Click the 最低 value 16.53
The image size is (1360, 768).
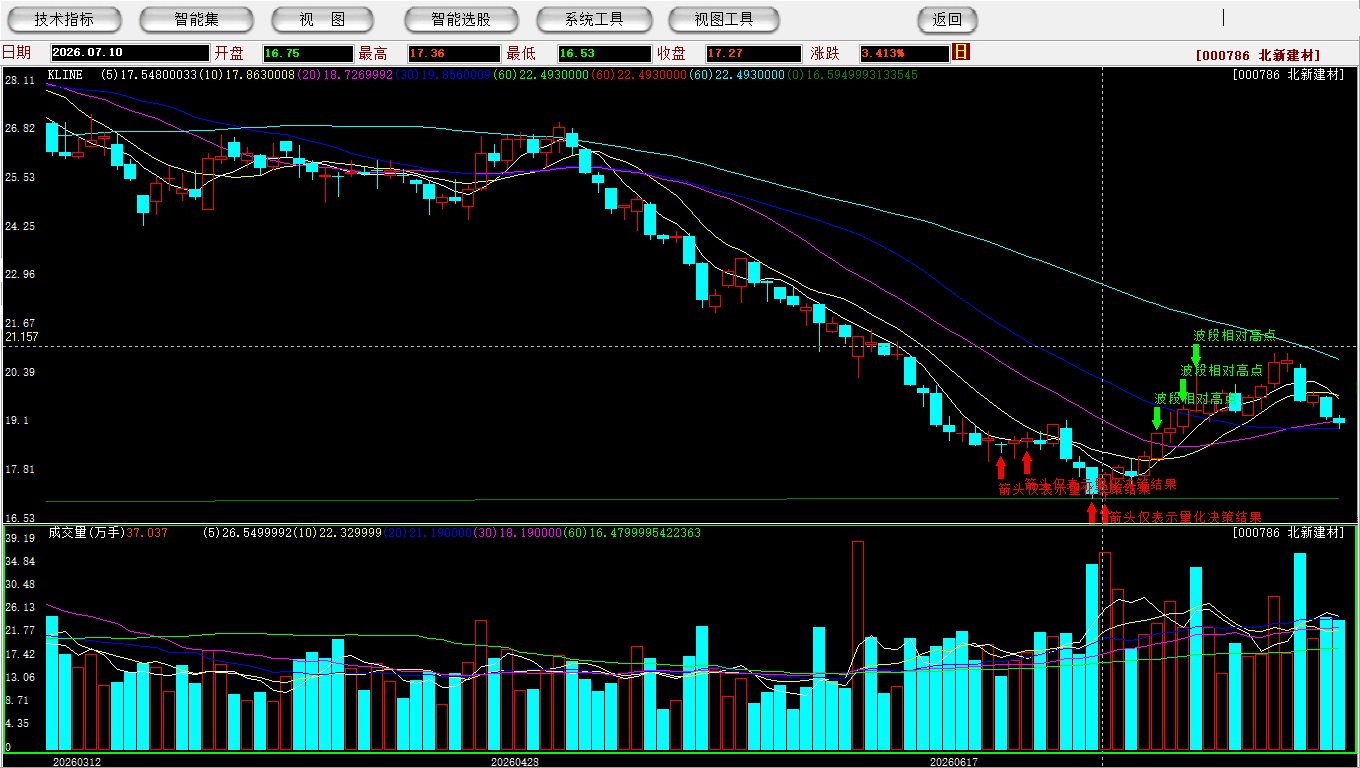[603, 53]
